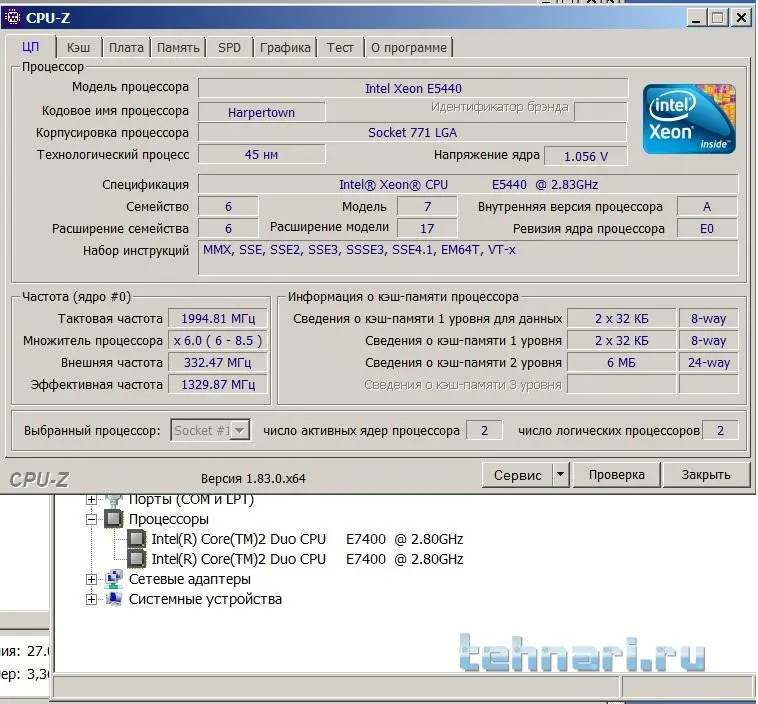Click the 1329.87 МГц effective frequency value
The width and height of the screenshot is (758, 704).
pos(218,385)
